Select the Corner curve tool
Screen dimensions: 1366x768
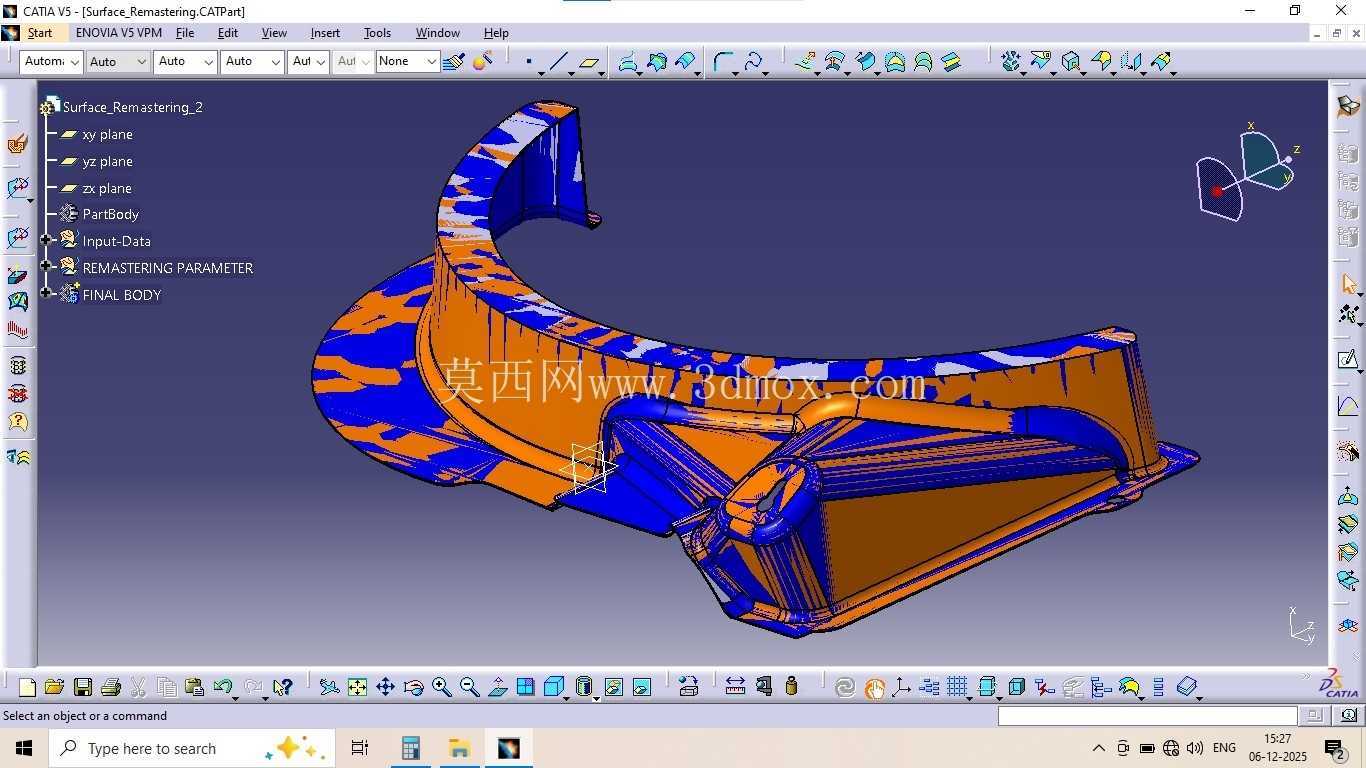(723, 62)
